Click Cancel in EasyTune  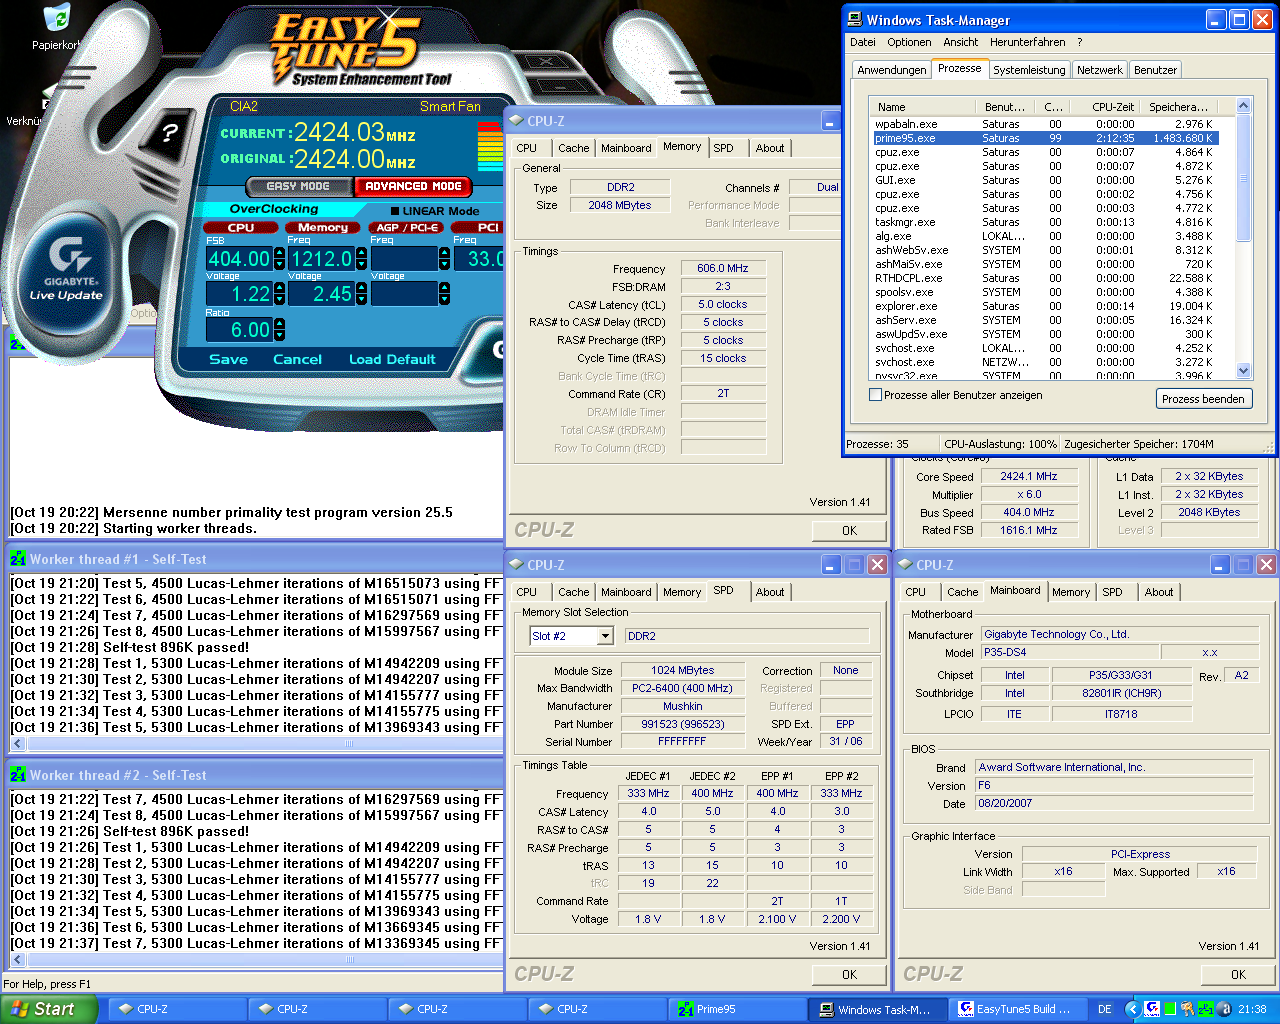point(297,359)
